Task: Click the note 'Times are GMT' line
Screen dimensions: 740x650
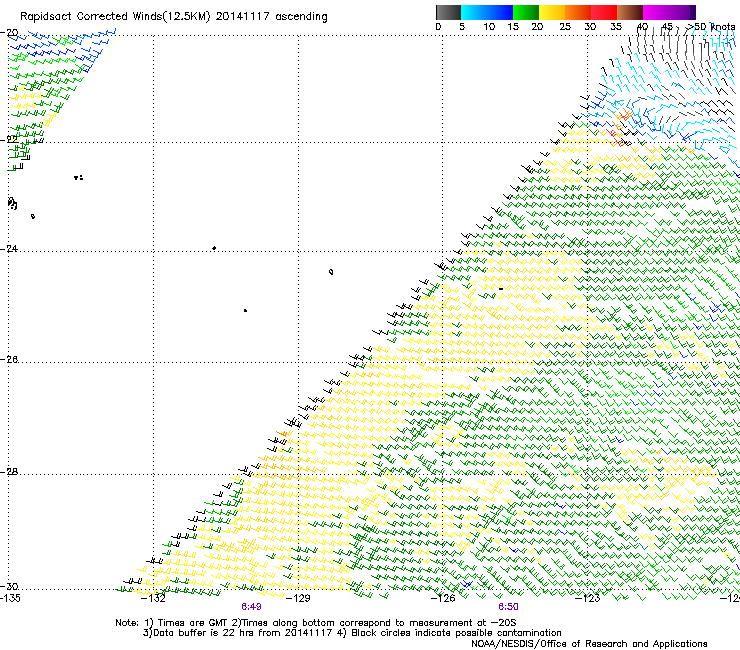Action: click(316, 623)
